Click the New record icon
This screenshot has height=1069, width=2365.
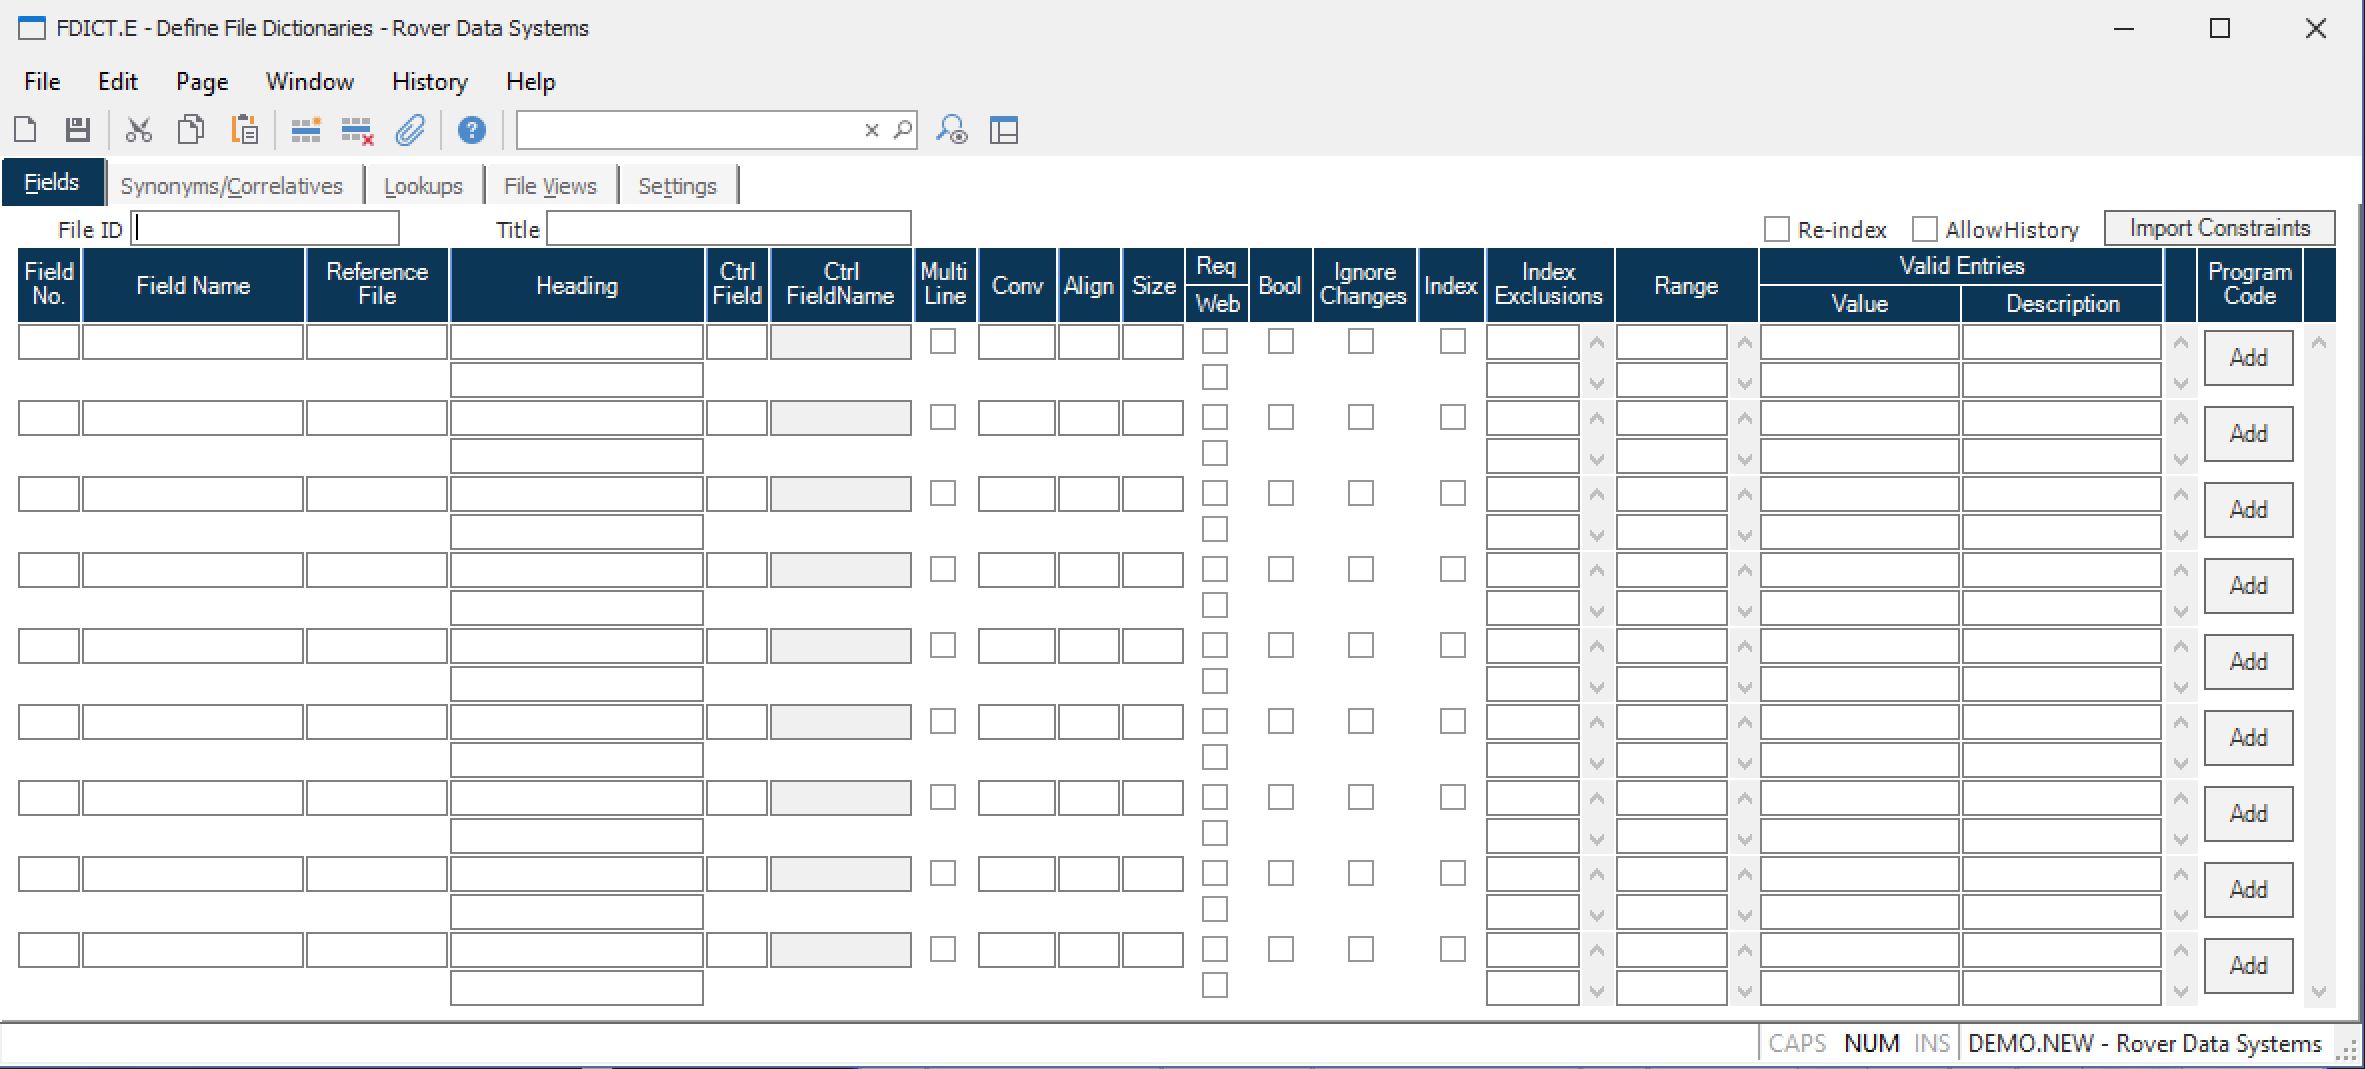pos(26,130)
